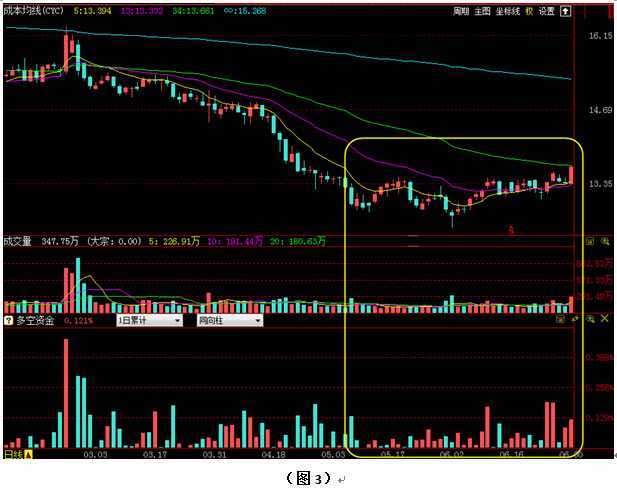
Task: Open the 坐标线 coordinate line menu
Action: [509, 11]
